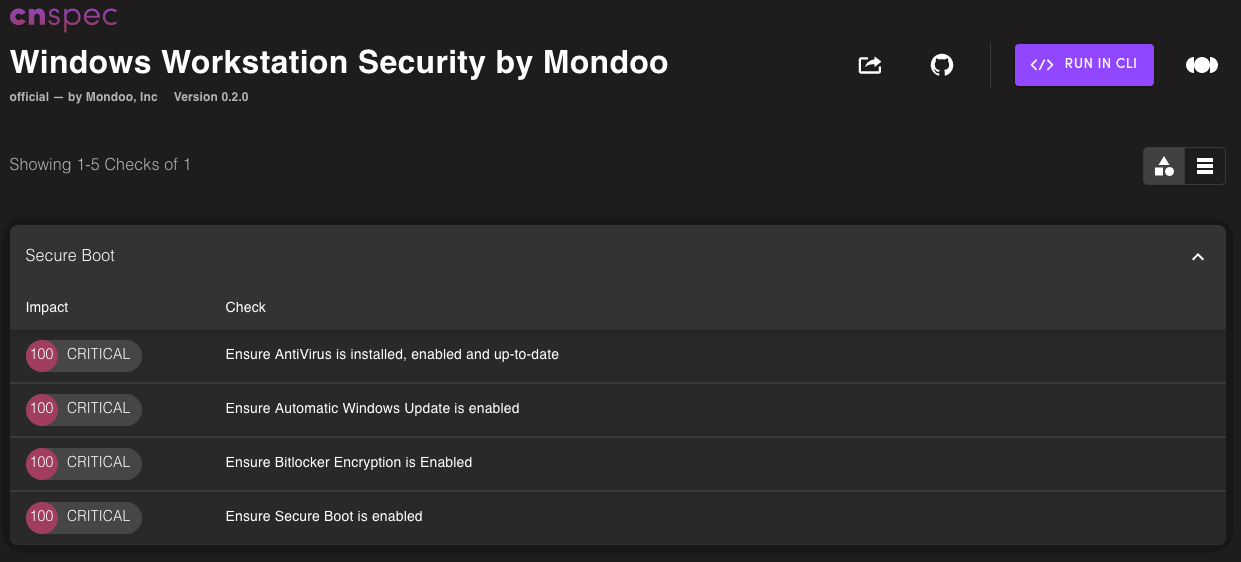Click the Secure Boot row's Critical badge
Screen dimensions: 1241x562
coord(84,517)
